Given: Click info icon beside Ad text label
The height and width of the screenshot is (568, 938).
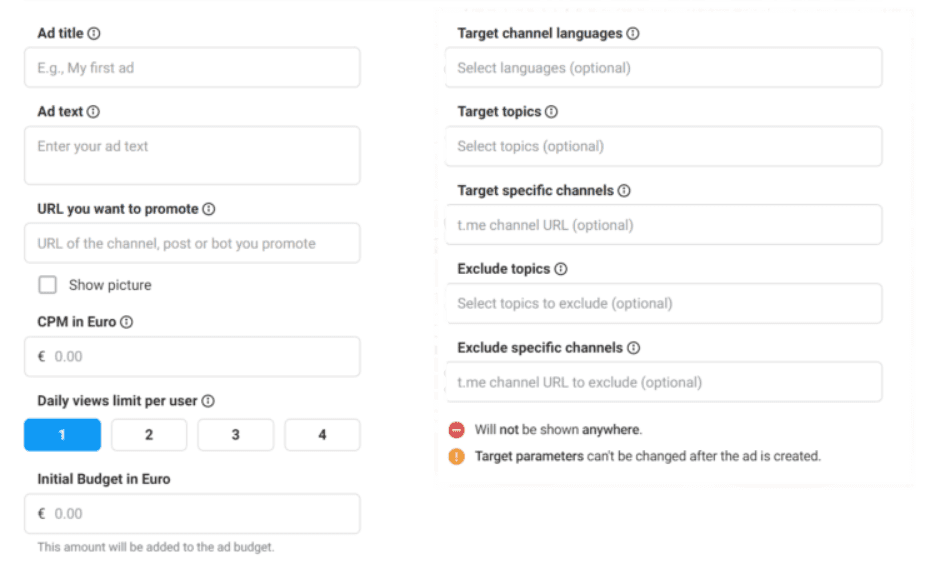Looking at the screenshot, I should tap(93, 112).
